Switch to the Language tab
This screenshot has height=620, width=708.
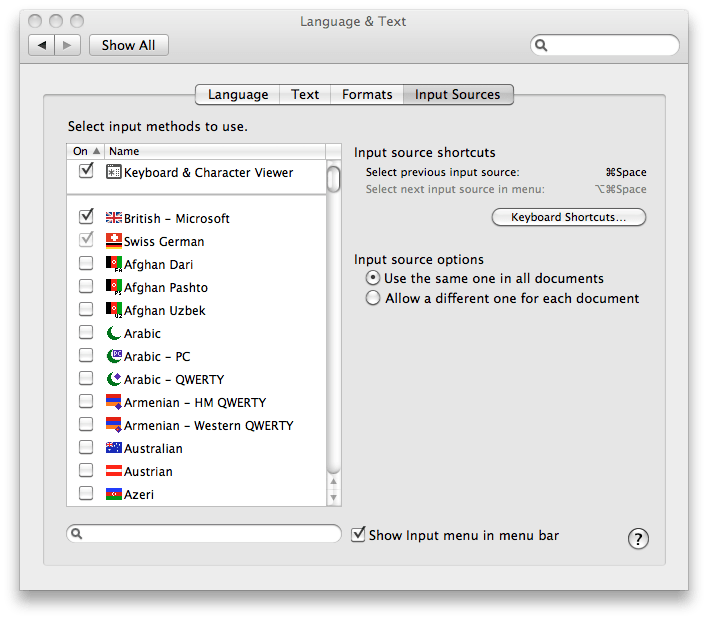click(238, 94)
